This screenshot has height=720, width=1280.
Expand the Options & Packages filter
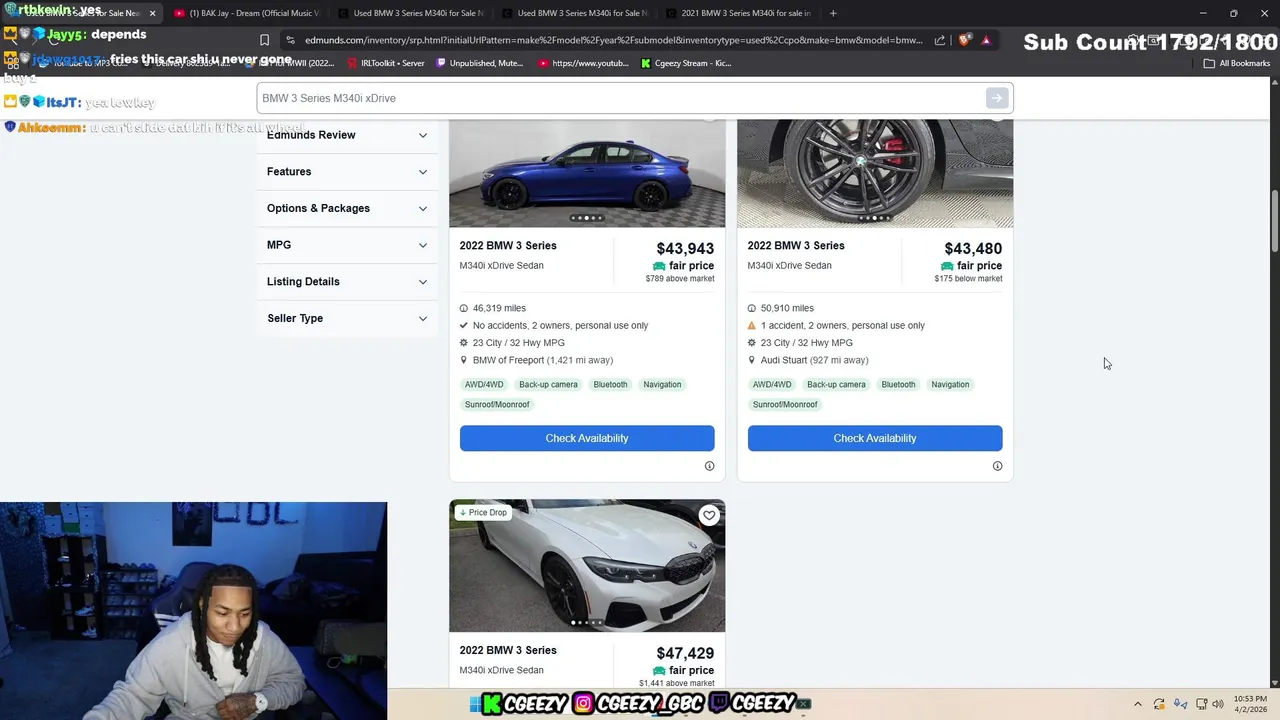(347, 208)
